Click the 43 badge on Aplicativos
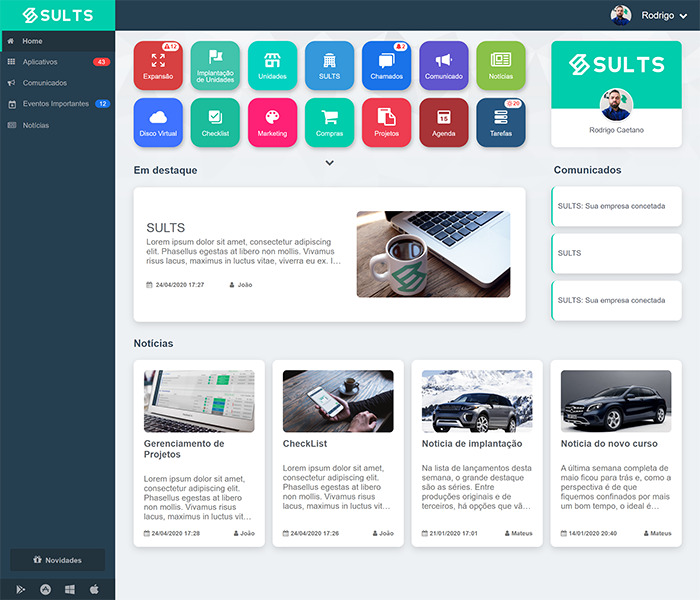The height and width of the screenshot is (600, 700). 101,62
